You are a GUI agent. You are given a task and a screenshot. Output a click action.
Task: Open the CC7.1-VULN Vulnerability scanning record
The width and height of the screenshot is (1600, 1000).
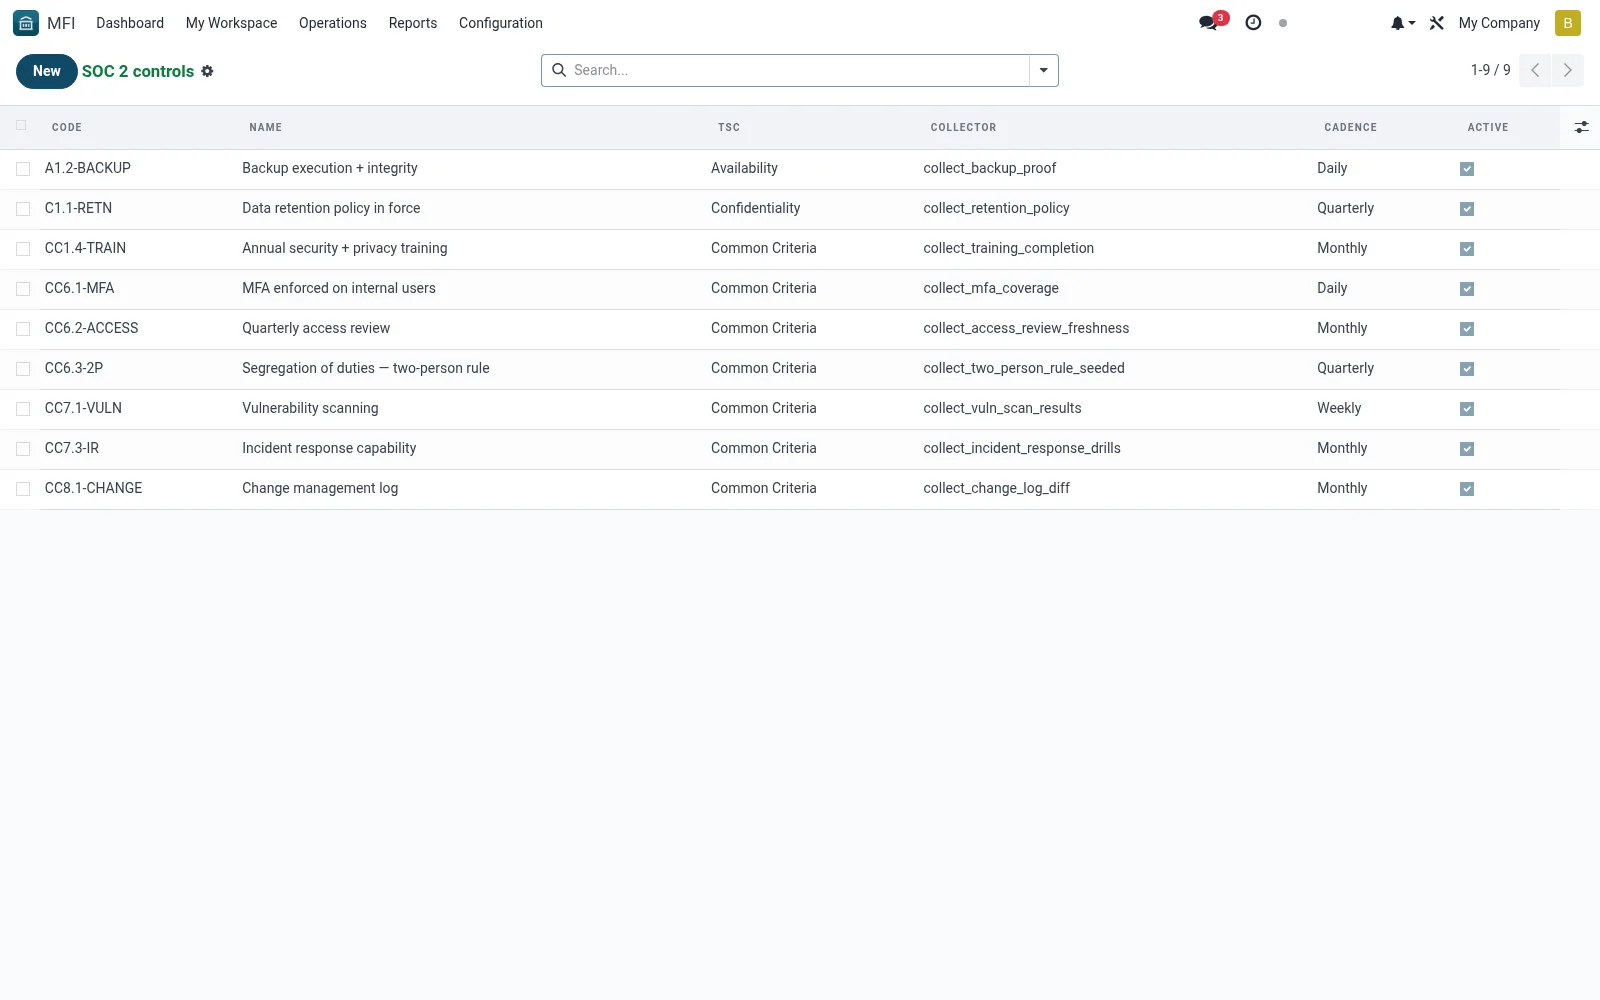coord(310,408)
